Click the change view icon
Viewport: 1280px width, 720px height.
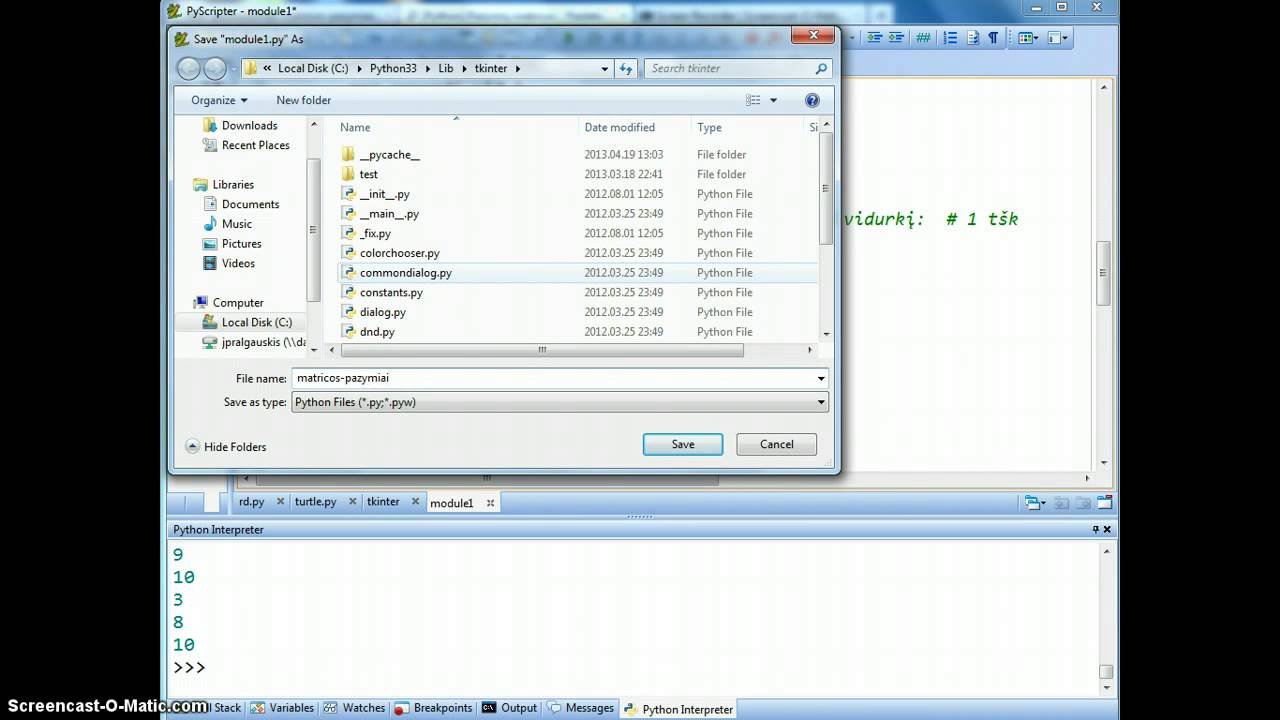tap(754, 100)
